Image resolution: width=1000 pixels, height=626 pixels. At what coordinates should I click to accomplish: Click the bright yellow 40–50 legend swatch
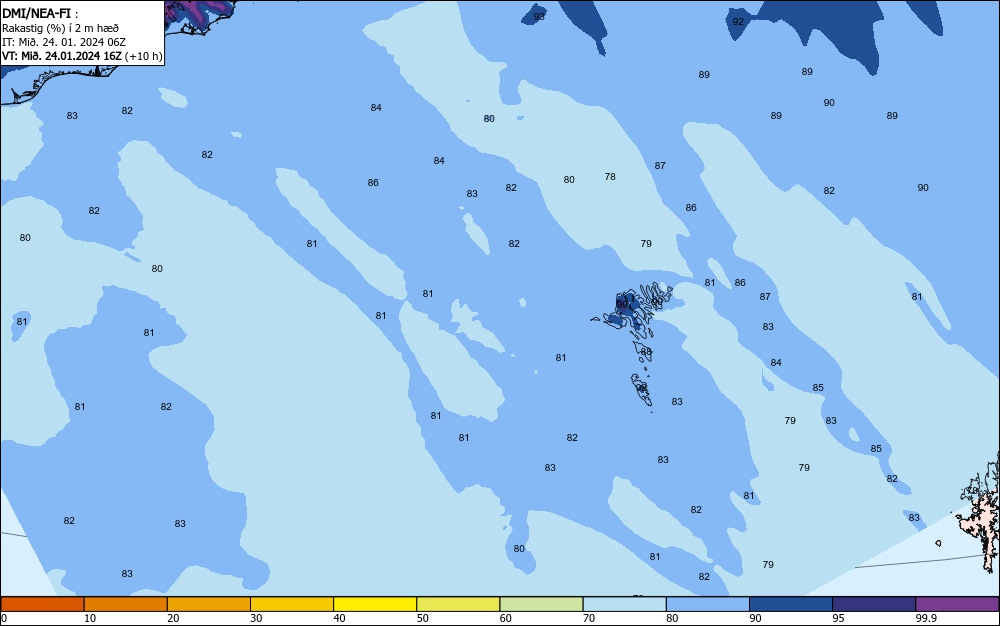375,604
